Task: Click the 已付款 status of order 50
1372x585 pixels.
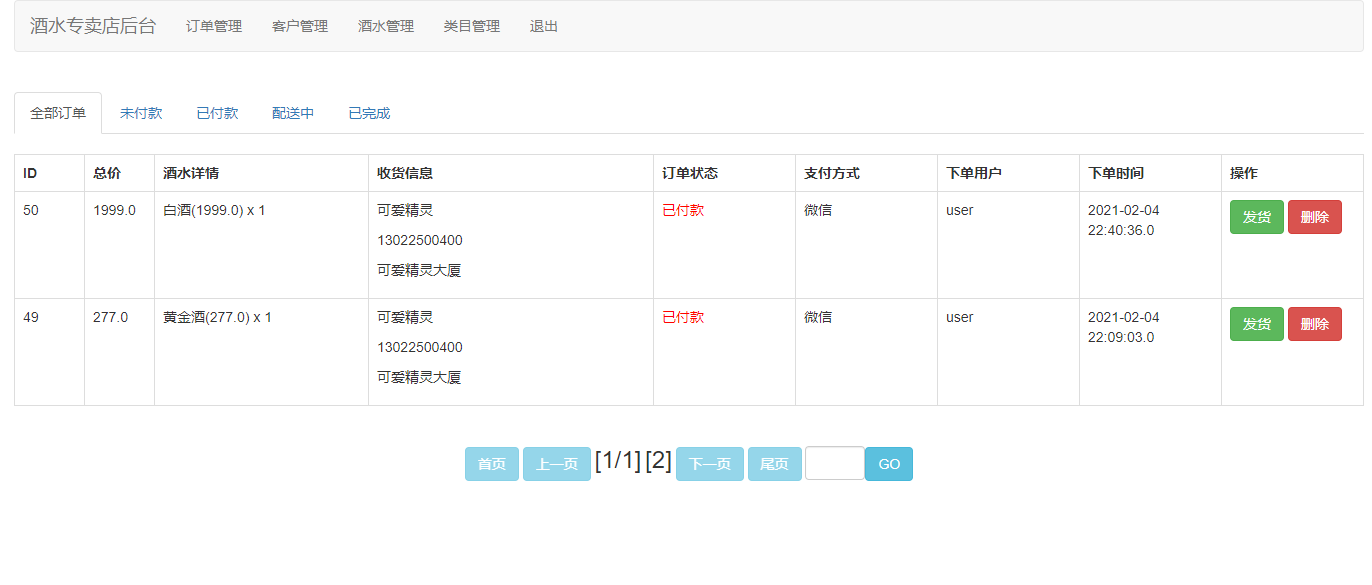Action: tap(683, 210)
